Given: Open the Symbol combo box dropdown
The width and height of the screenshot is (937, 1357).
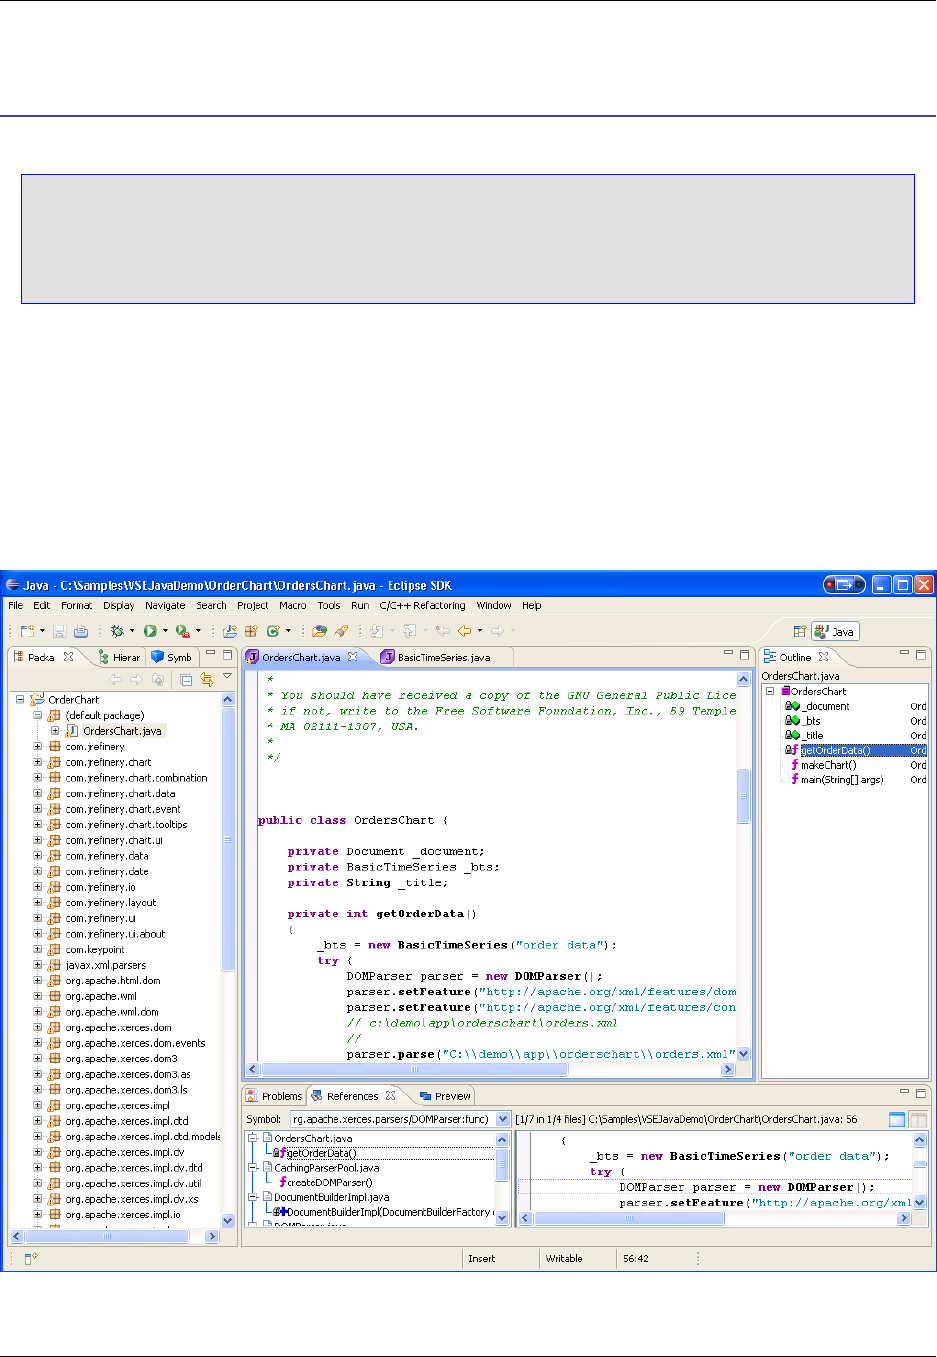Looking at the screenshot, I should coord(503,1119).
